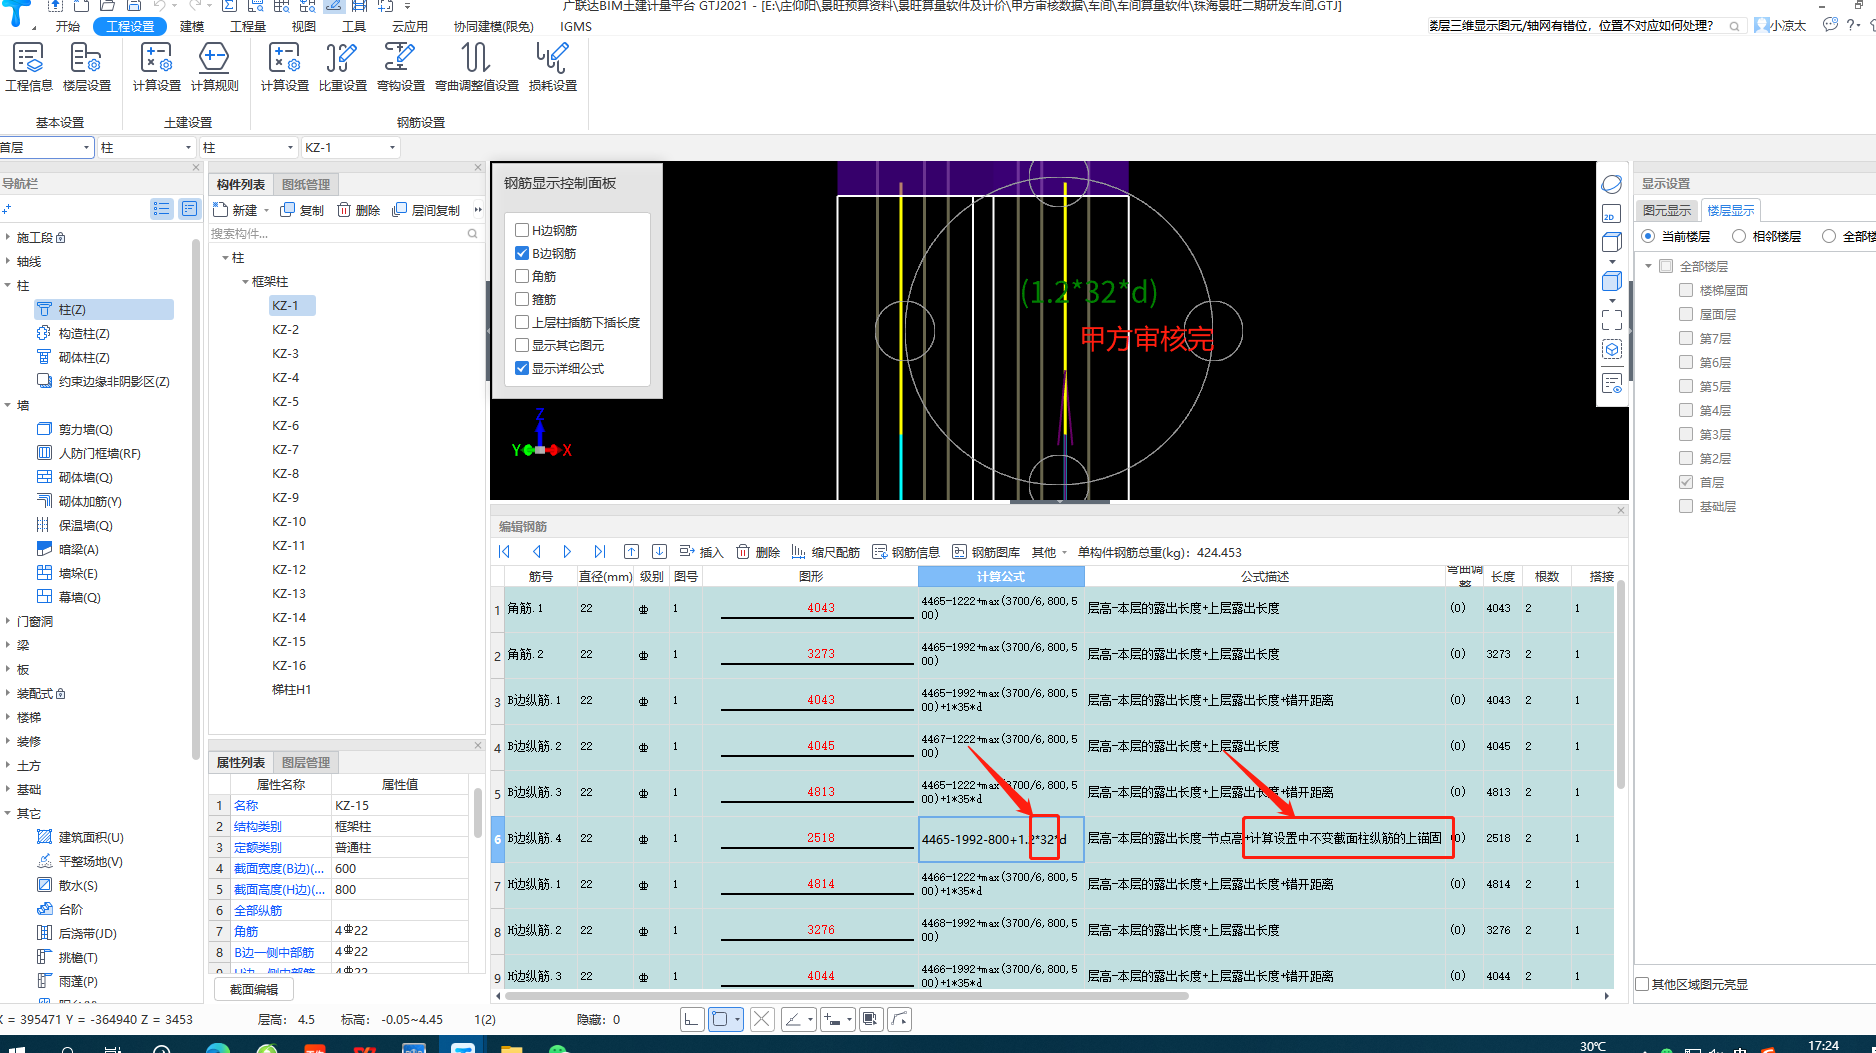The width and height of the screenshot is (1876, 1053).
Task: Open 损耗设置 loss settings icon
Action: 552,67
